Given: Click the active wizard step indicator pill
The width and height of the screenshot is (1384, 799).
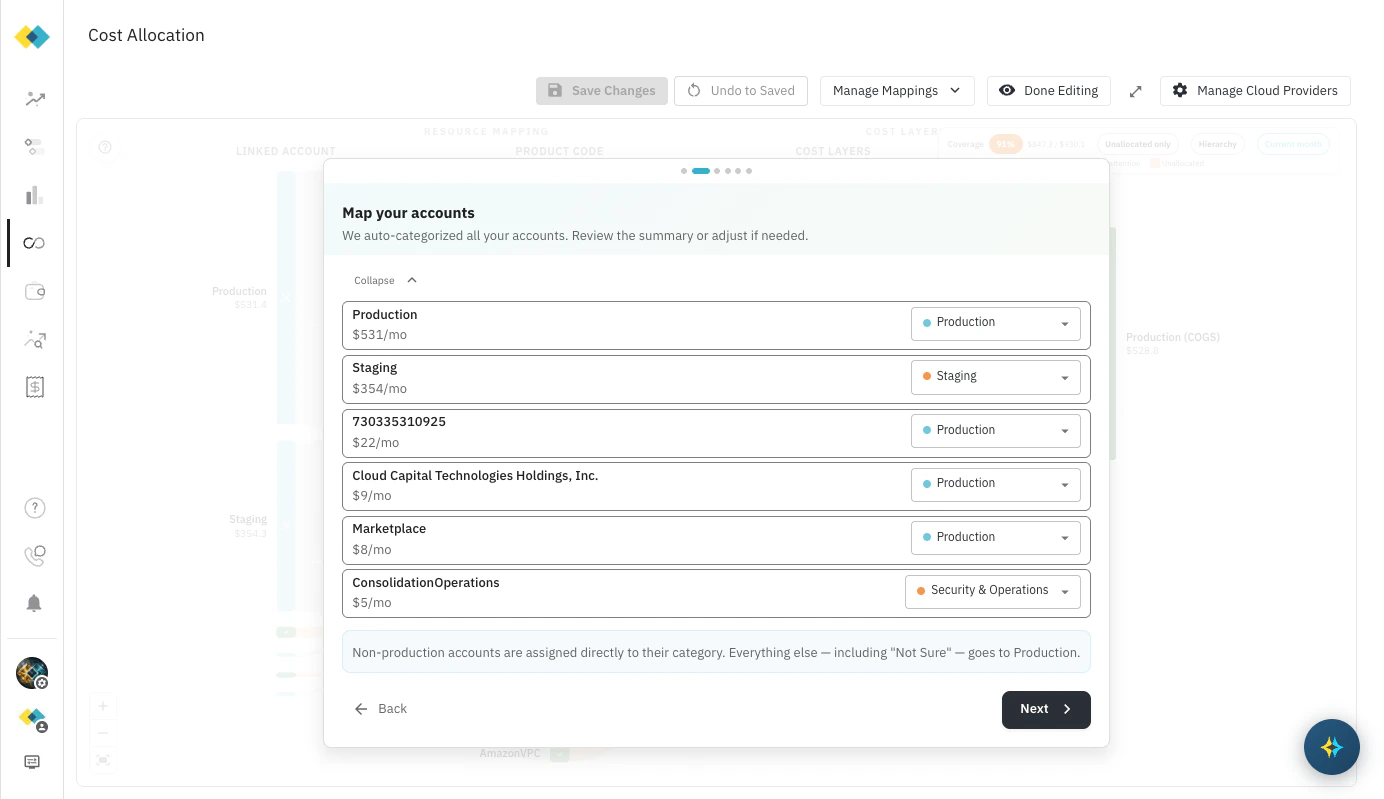Looking at the screenshot, I should 701,171.
